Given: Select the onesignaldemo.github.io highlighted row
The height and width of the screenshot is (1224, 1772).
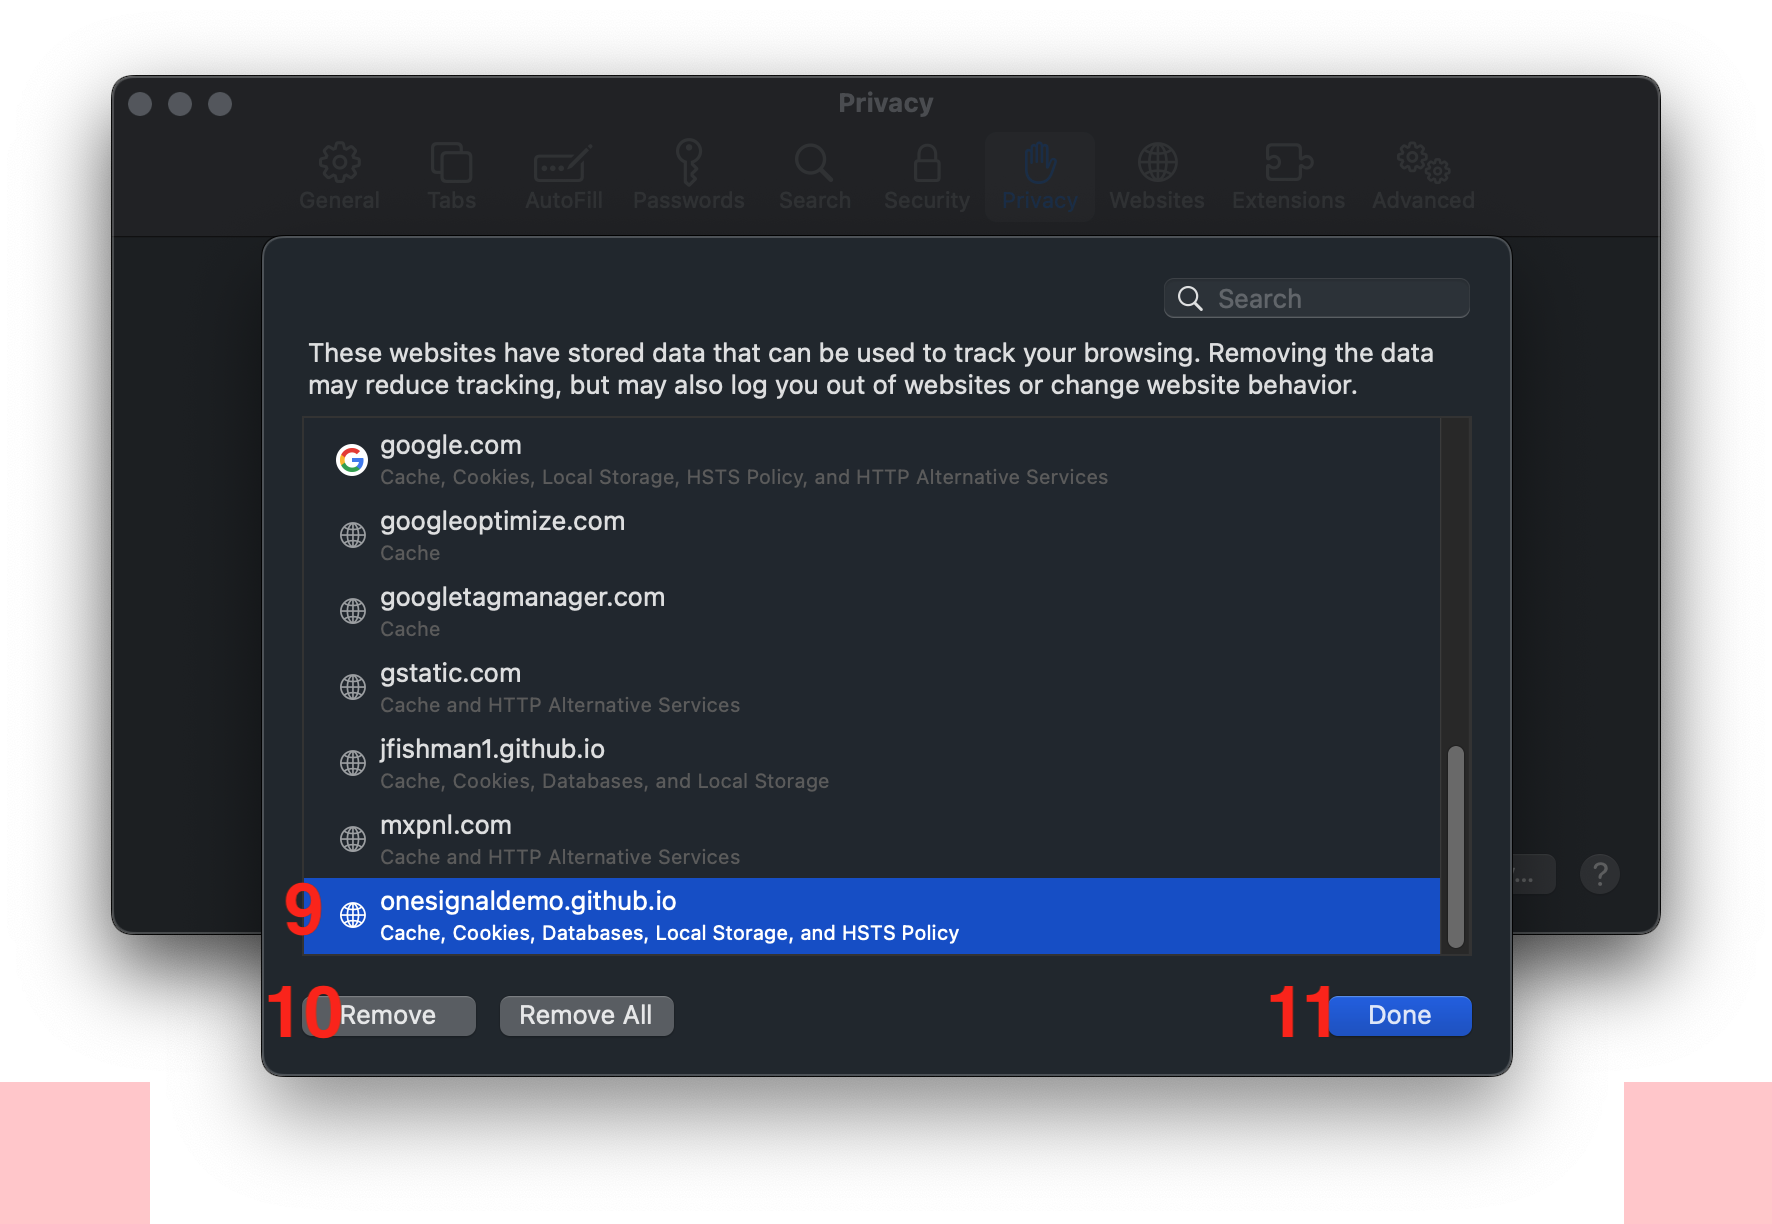Looking at the screenshot, I should 871,916.
